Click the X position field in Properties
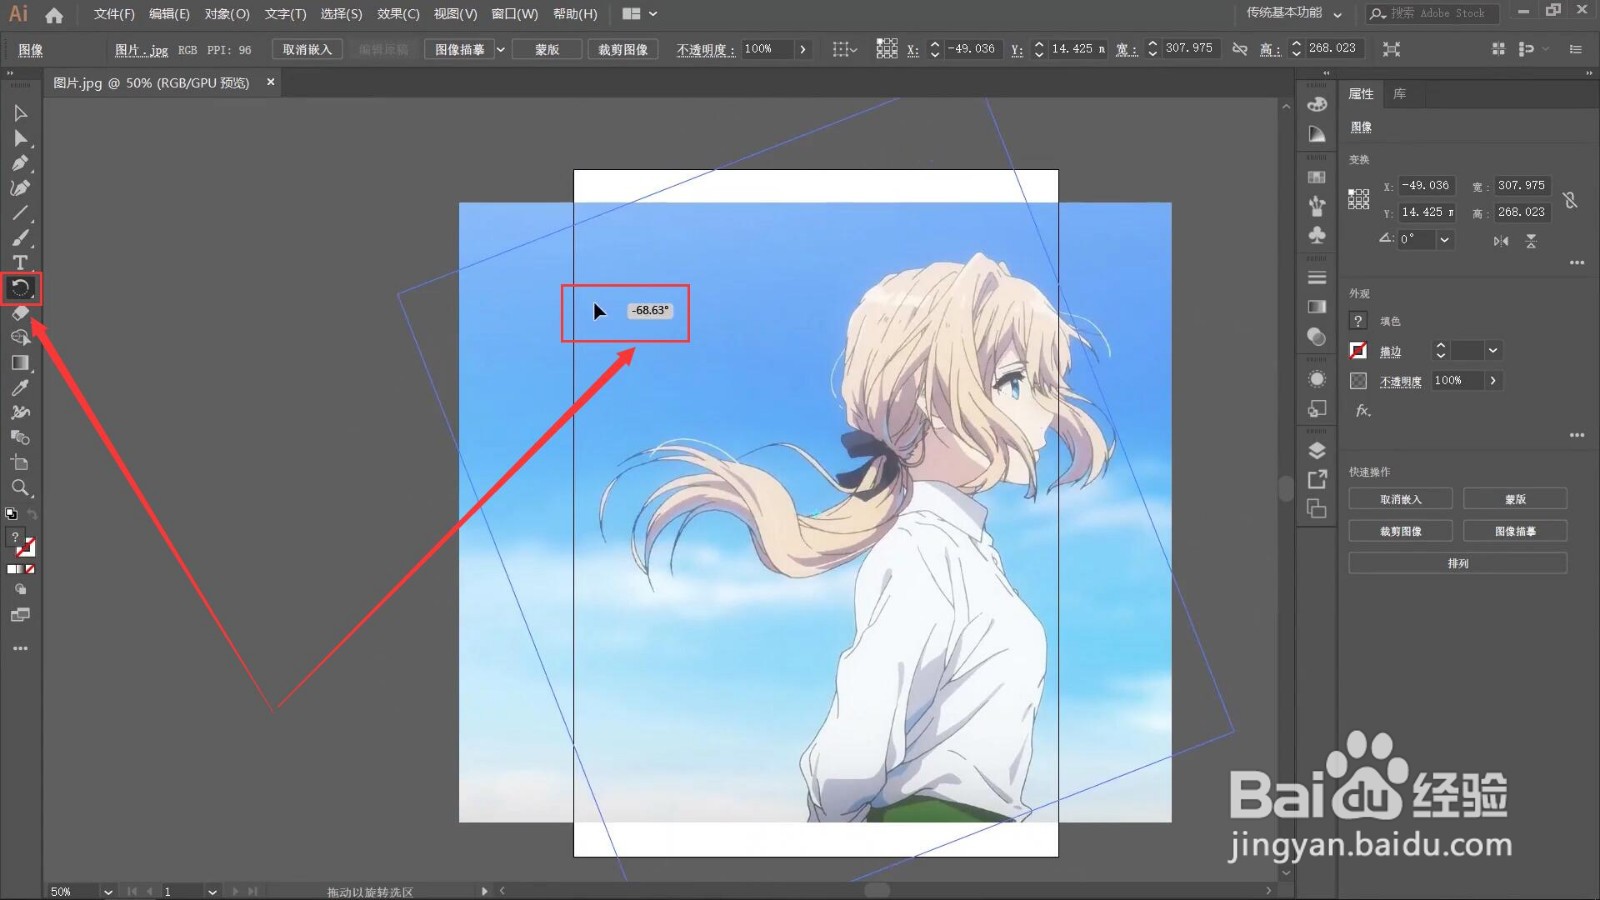This screenshot has width=1600, height=900. coord(1427,186)
